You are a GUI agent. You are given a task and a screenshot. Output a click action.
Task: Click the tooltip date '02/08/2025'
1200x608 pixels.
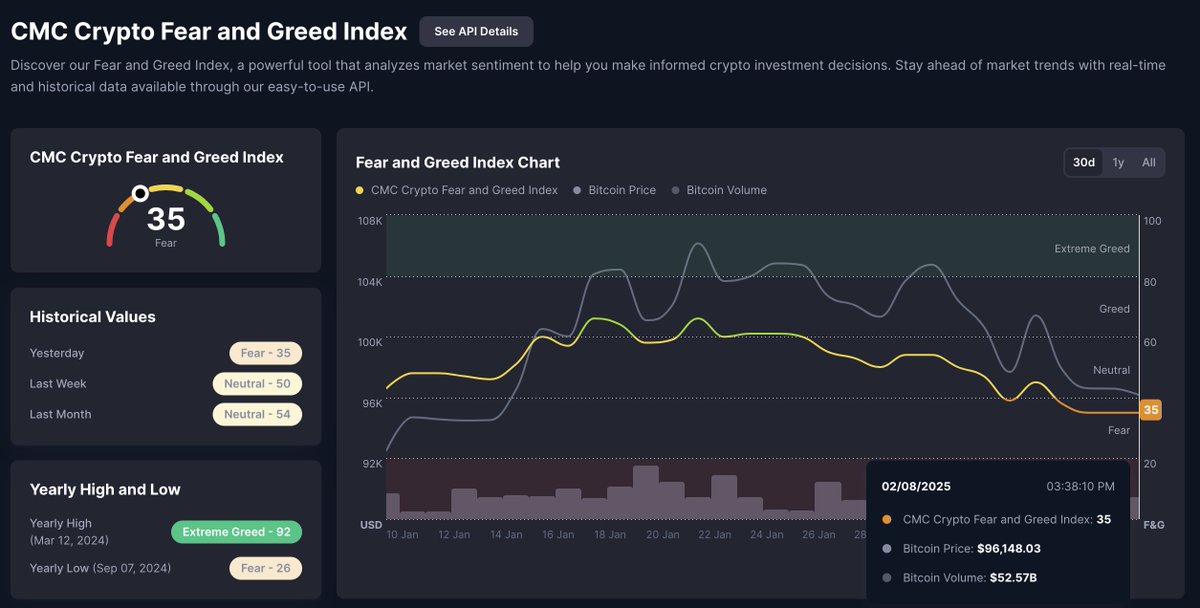point(916,486)
